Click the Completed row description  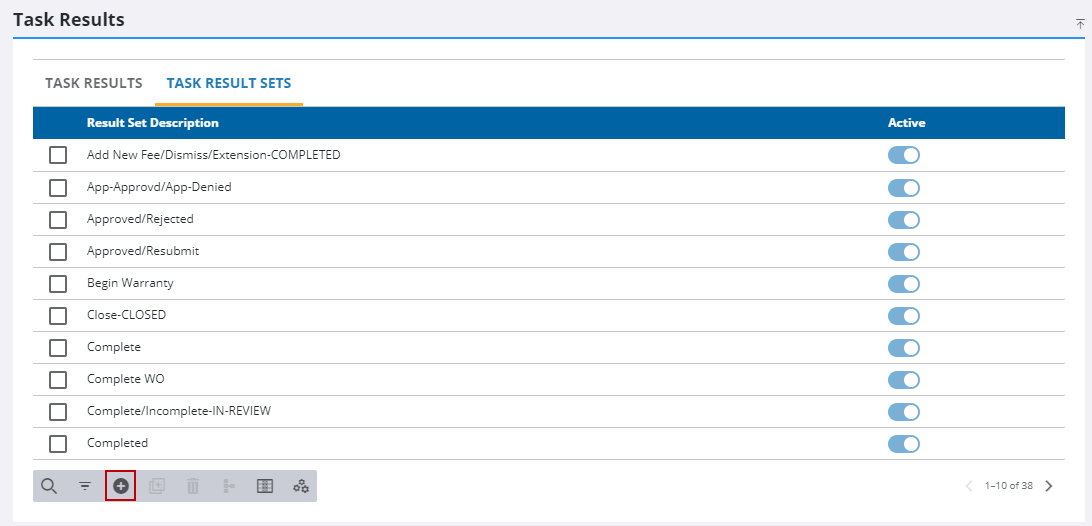pyautogui.click(x=117, y=443)
